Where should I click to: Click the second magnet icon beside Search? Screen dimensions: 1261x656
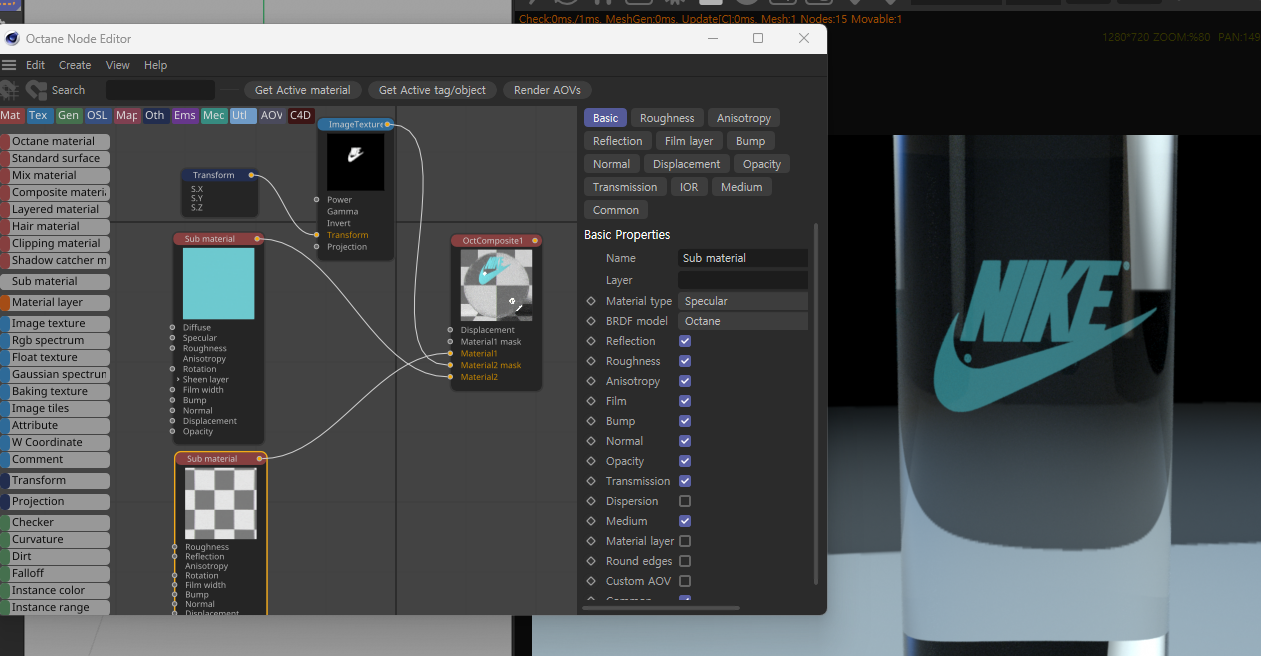click(37, 90)
